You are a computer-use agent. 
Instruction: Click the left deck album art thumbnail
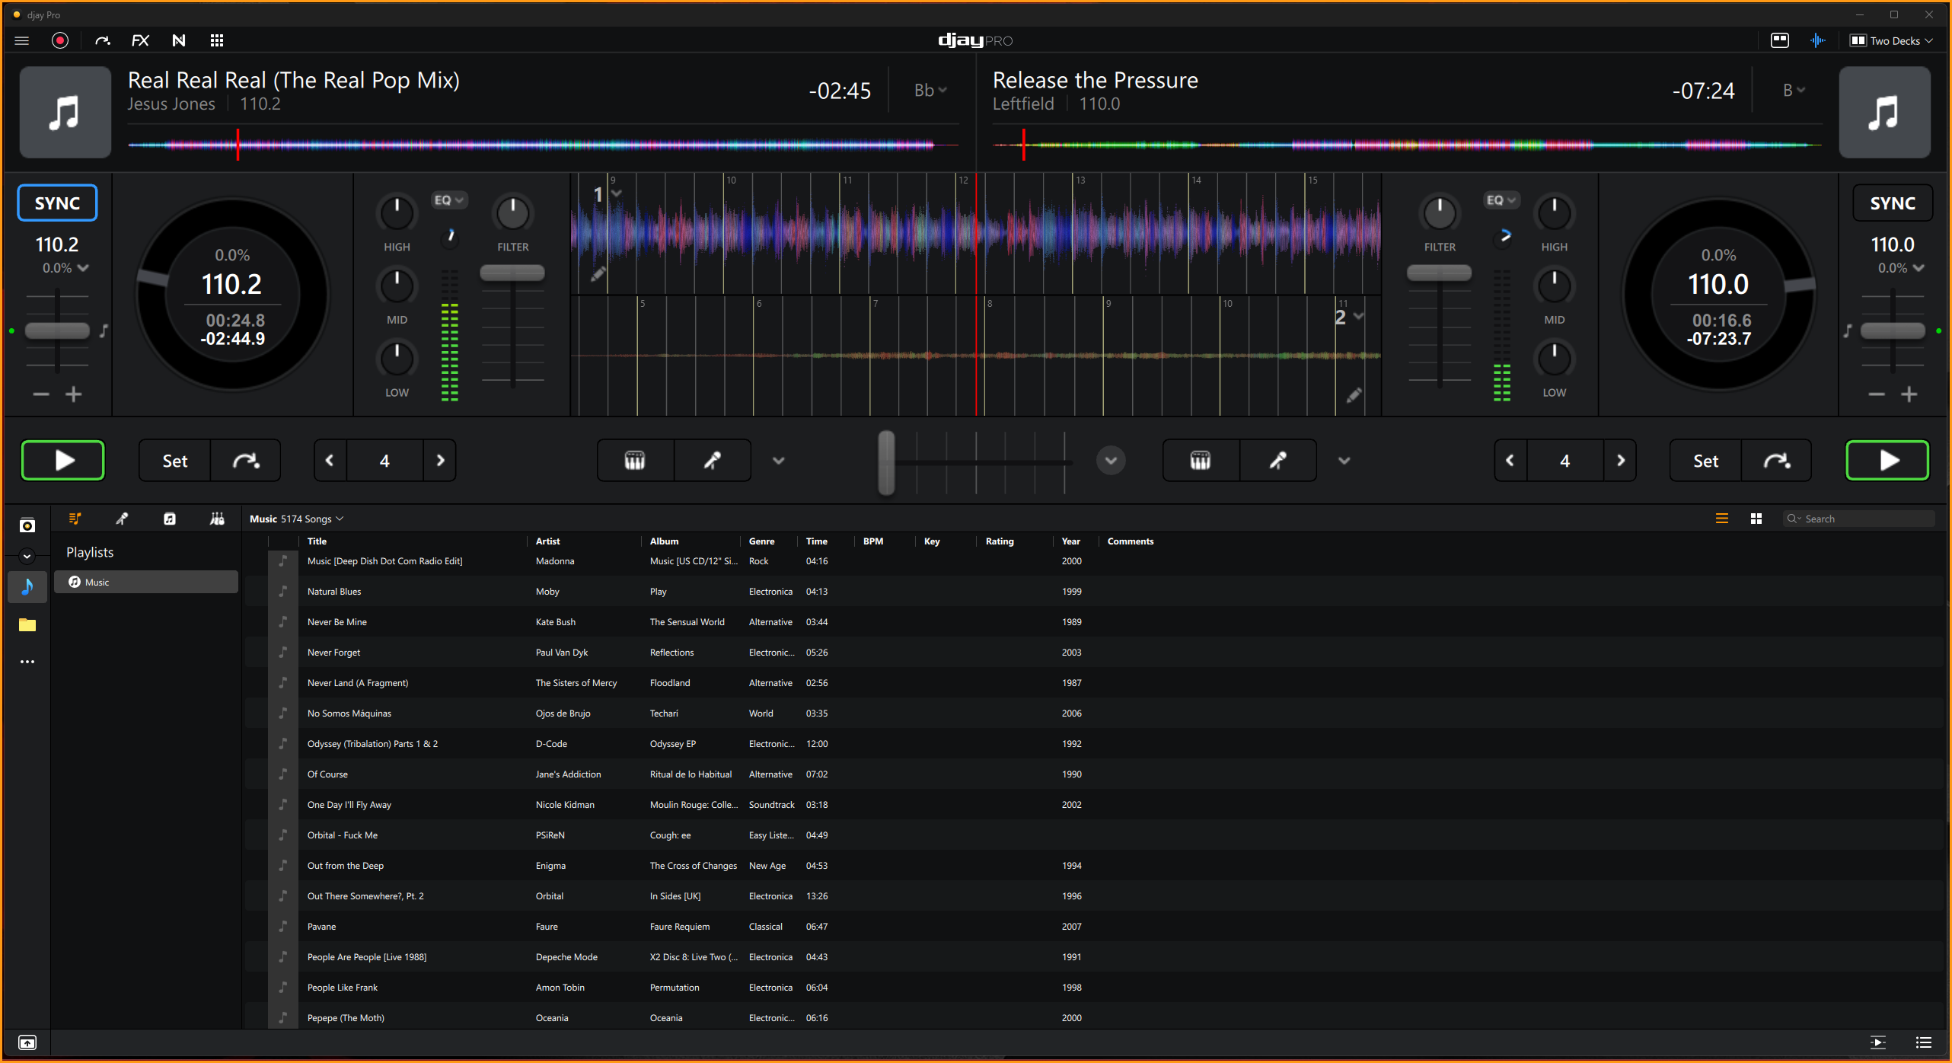tap(65, 112)
